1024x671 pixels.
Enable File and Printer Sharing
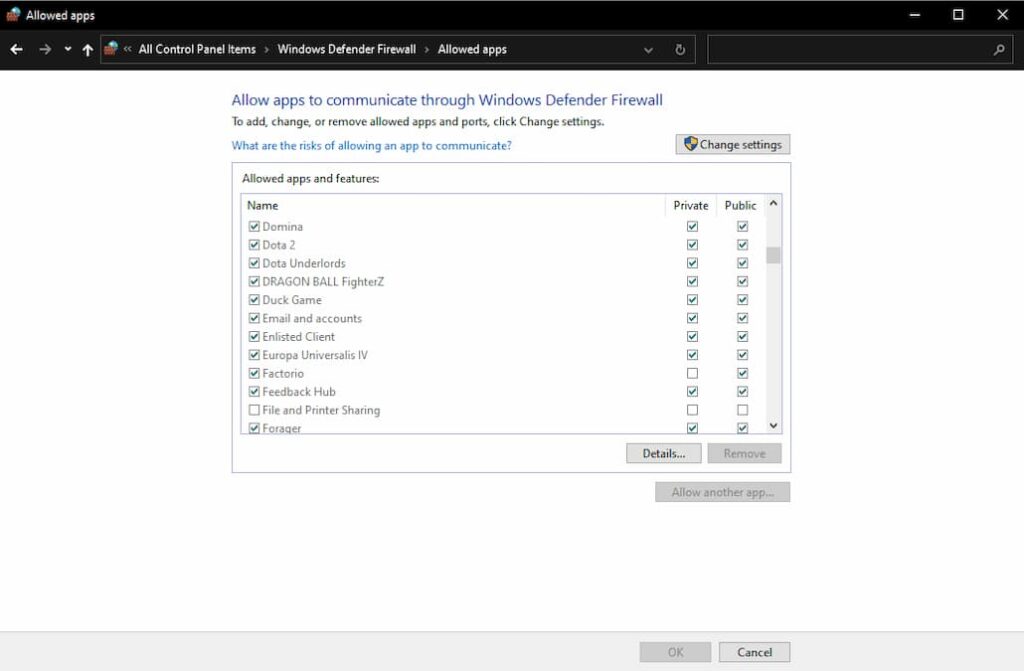tap(254, 410)
